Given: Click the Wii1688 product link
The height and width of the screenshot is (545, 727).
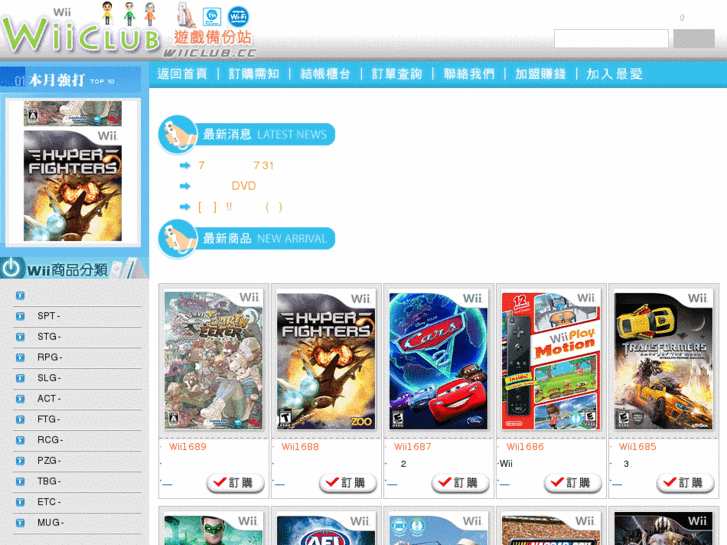Looking at the screenshot, I should point(300,447).
